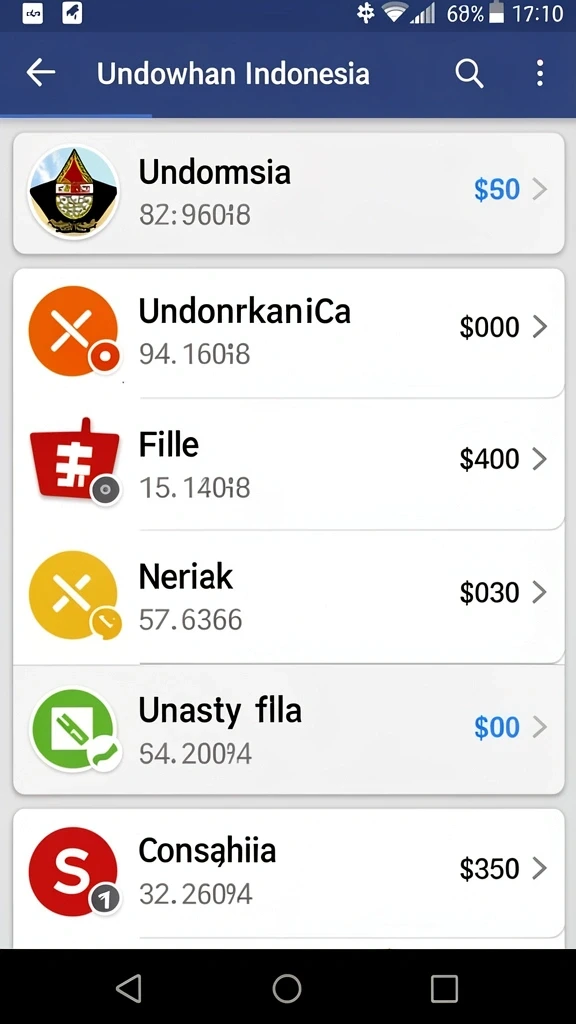Tap the $350 price label
This screenshot has width=576, height=1024.
pos(490,869)
